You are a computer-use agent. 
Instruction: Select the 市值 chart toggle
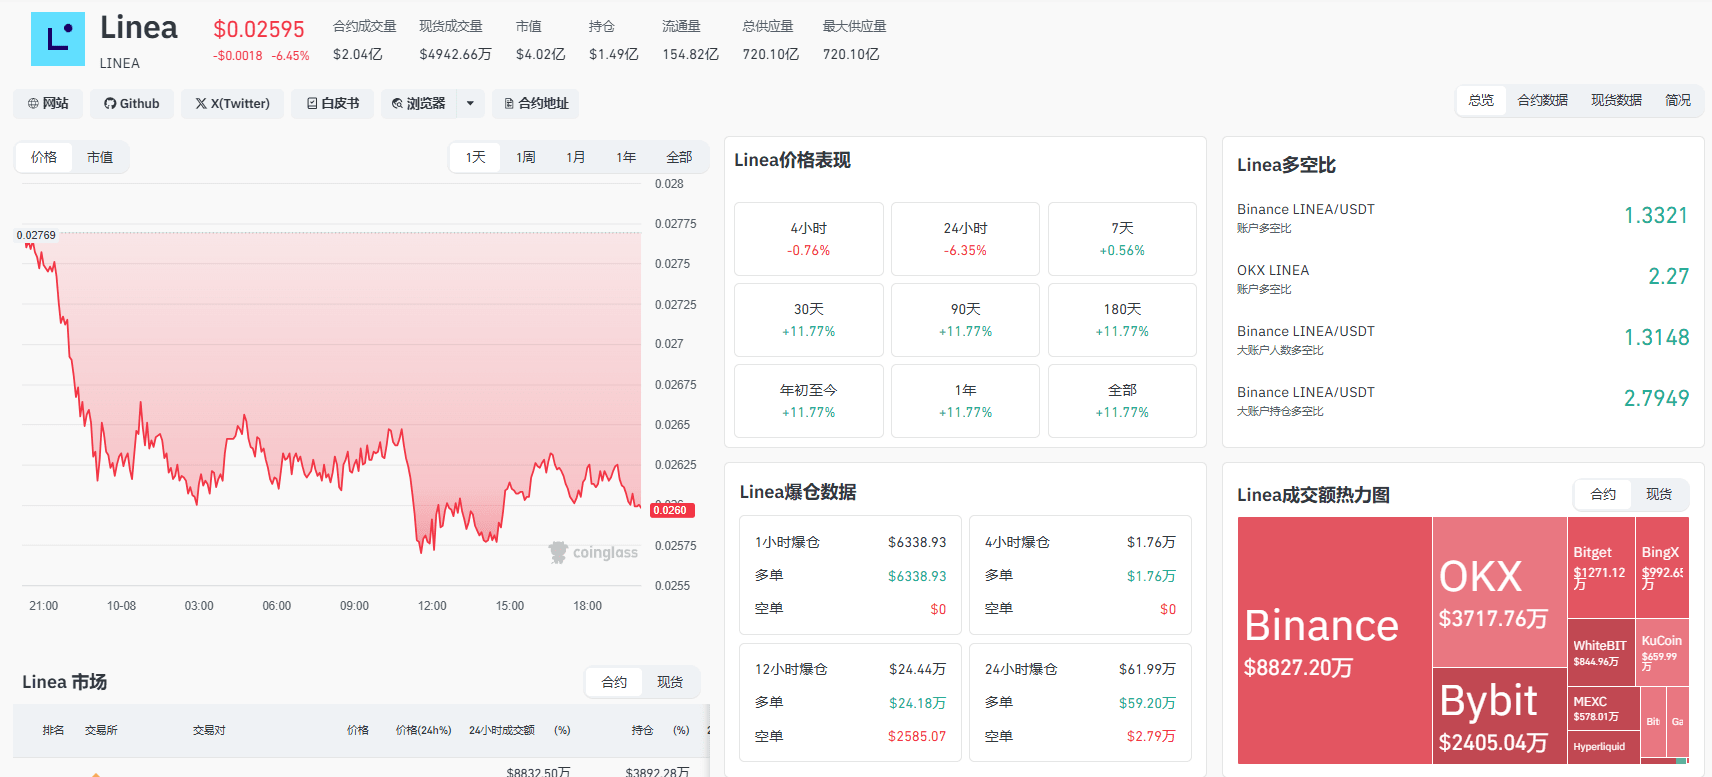click(x=100, y=157)
